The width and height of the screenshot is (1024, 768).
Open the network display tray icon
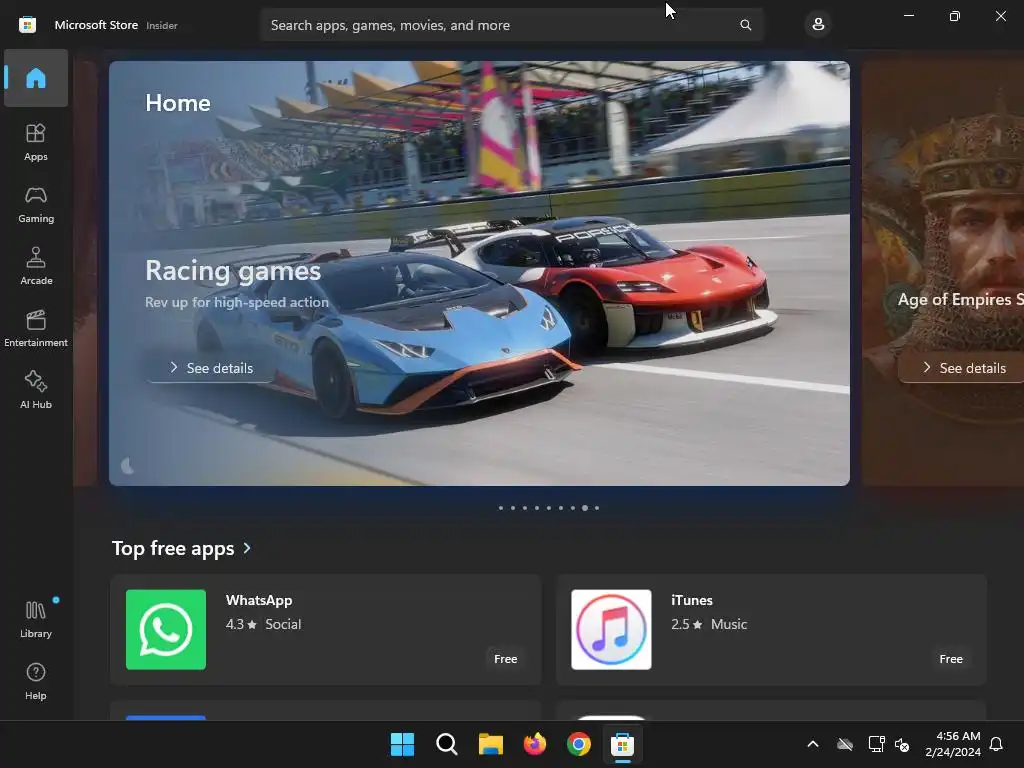(876, 744)
